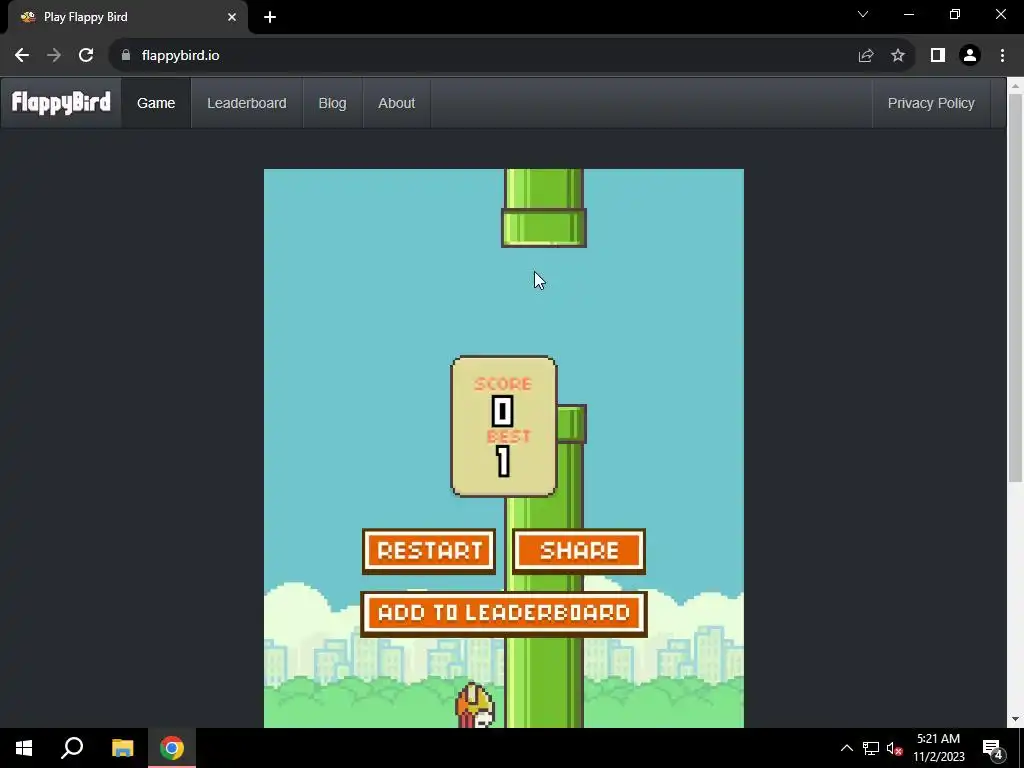Open the Windows Start menu
The width and height of the screenshot is (1024, 768).
coord(24,748)
